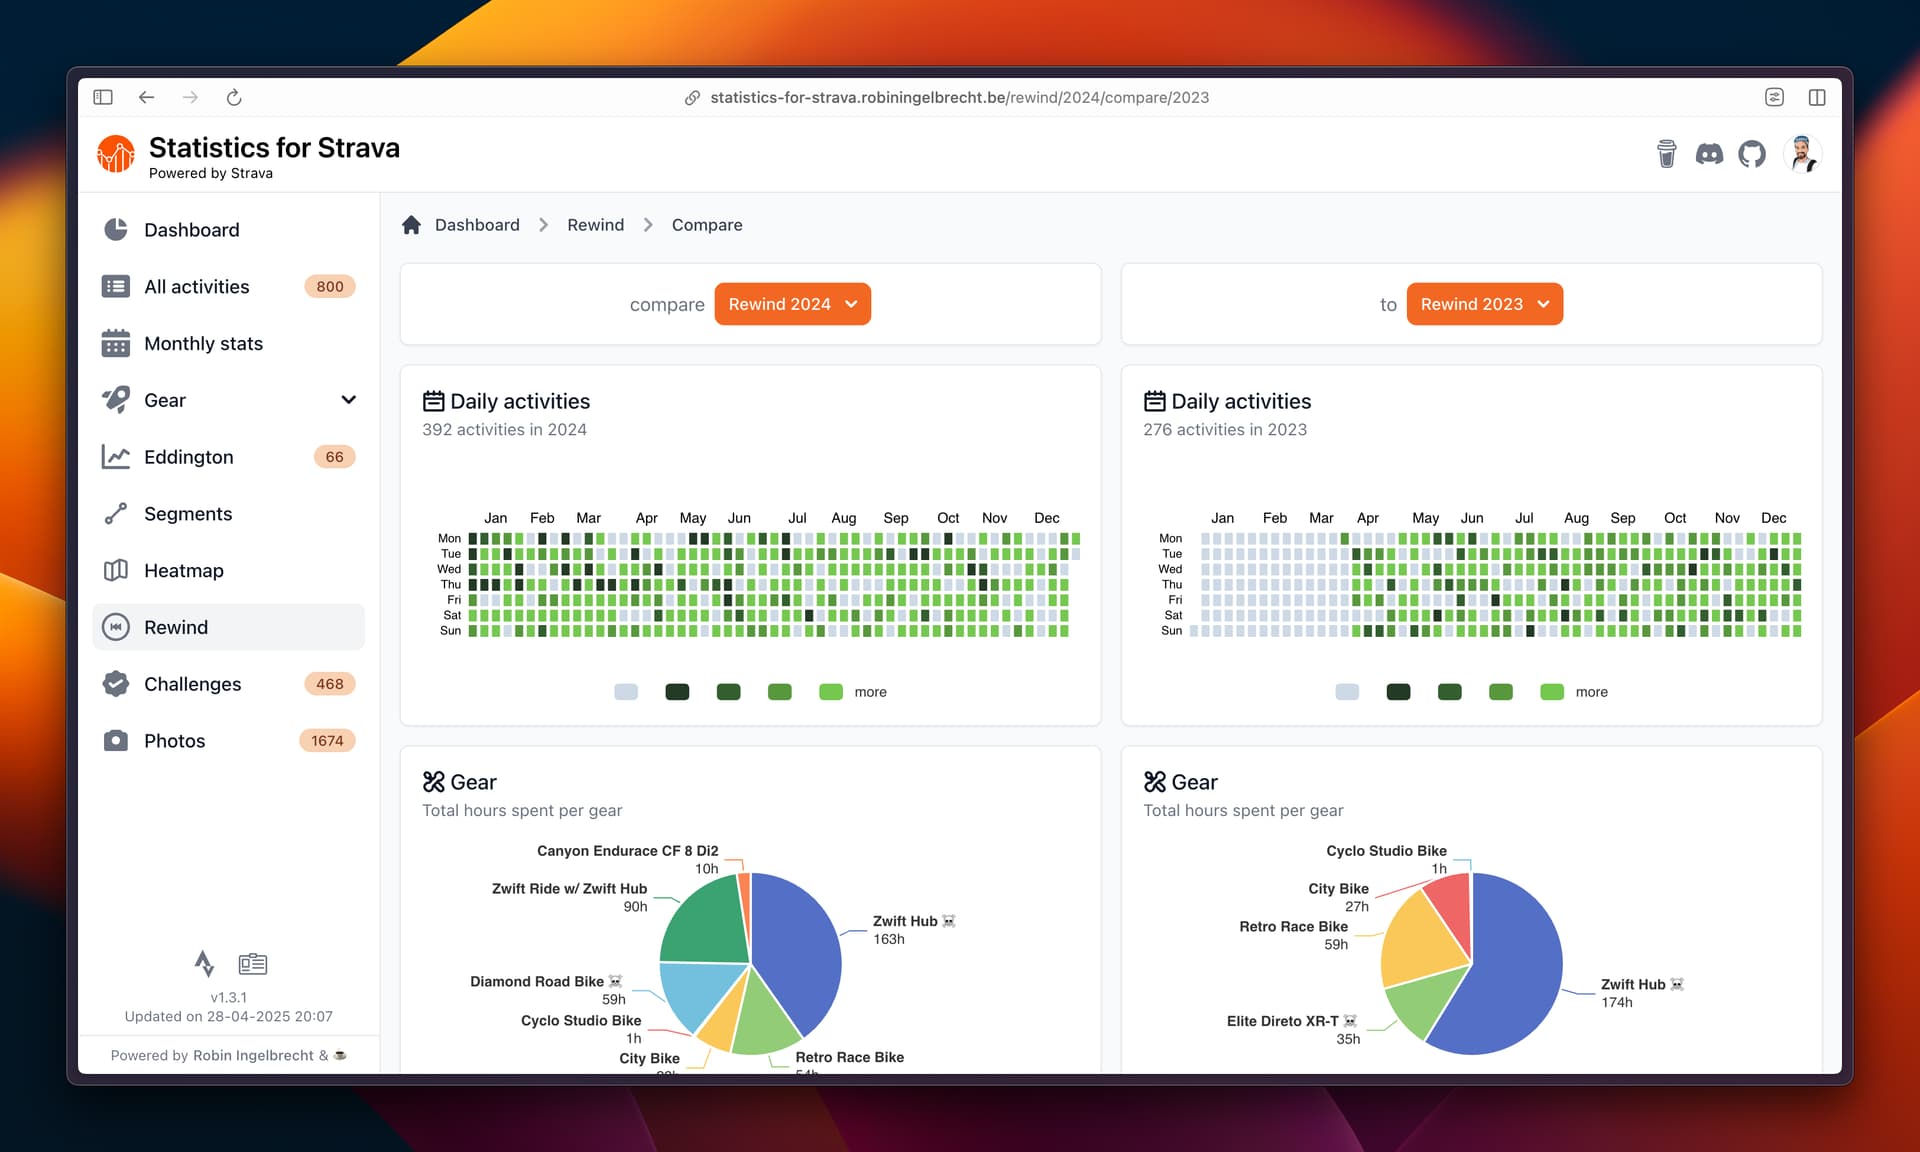Open the Robin Ingelbrecht footer link
The width and height of the screenshot is (1920, 1152).
253,1055
